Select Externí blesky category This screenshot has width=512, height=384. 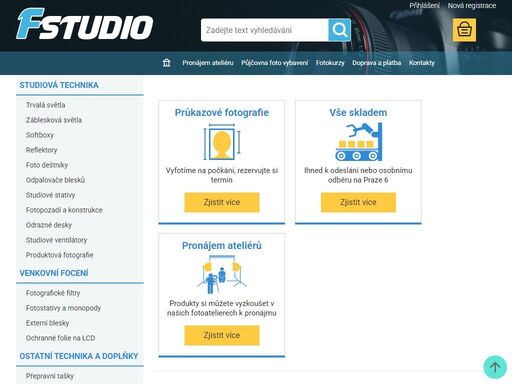(47, 323)
